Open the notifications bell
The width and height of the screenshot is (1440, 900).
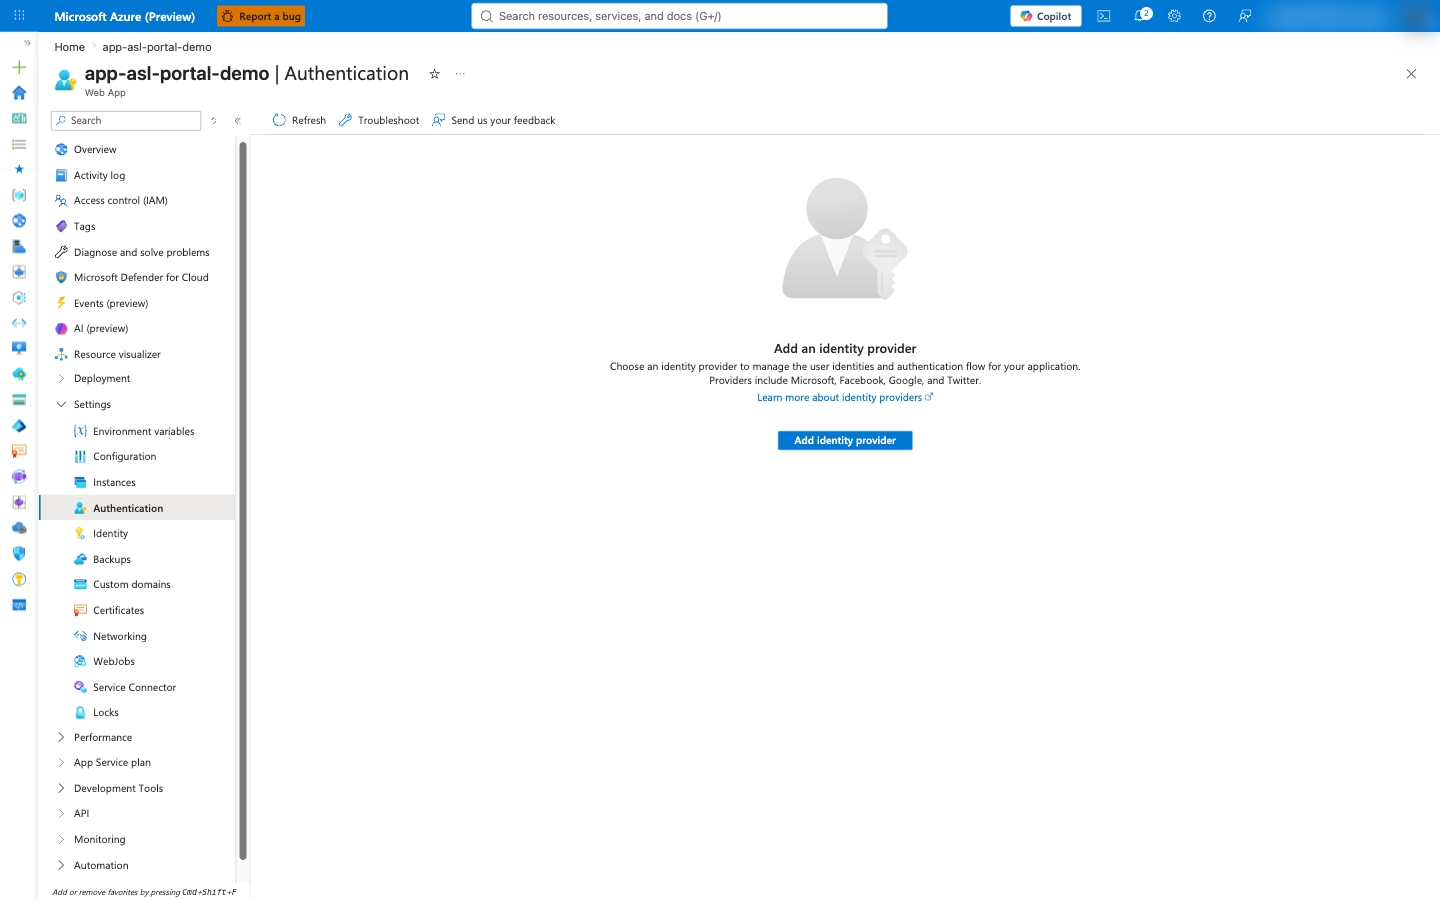[x=1140, y=16]
